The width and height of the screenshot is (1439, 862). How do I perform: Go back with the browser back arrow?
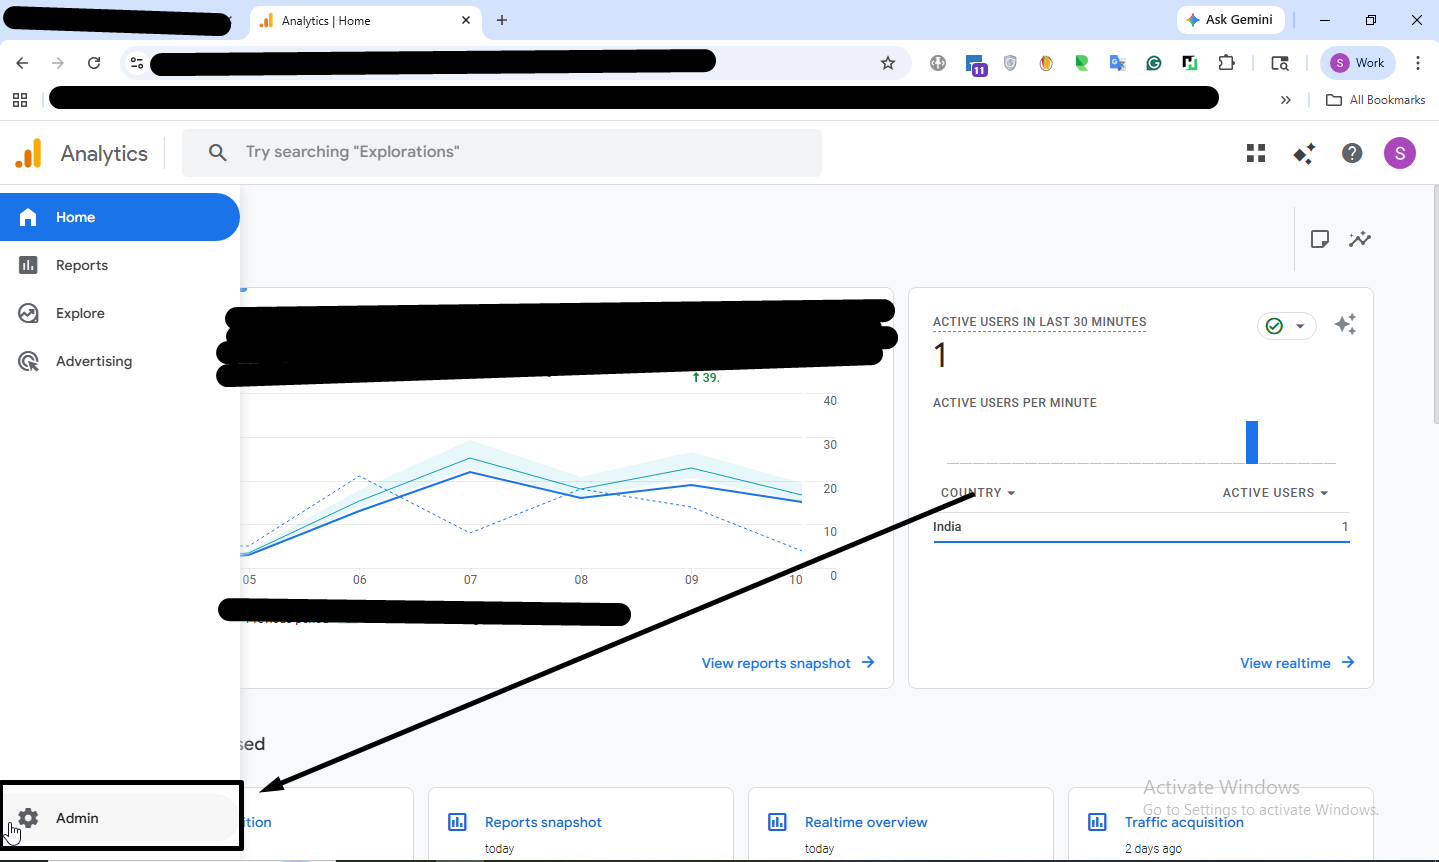point(22,63)
